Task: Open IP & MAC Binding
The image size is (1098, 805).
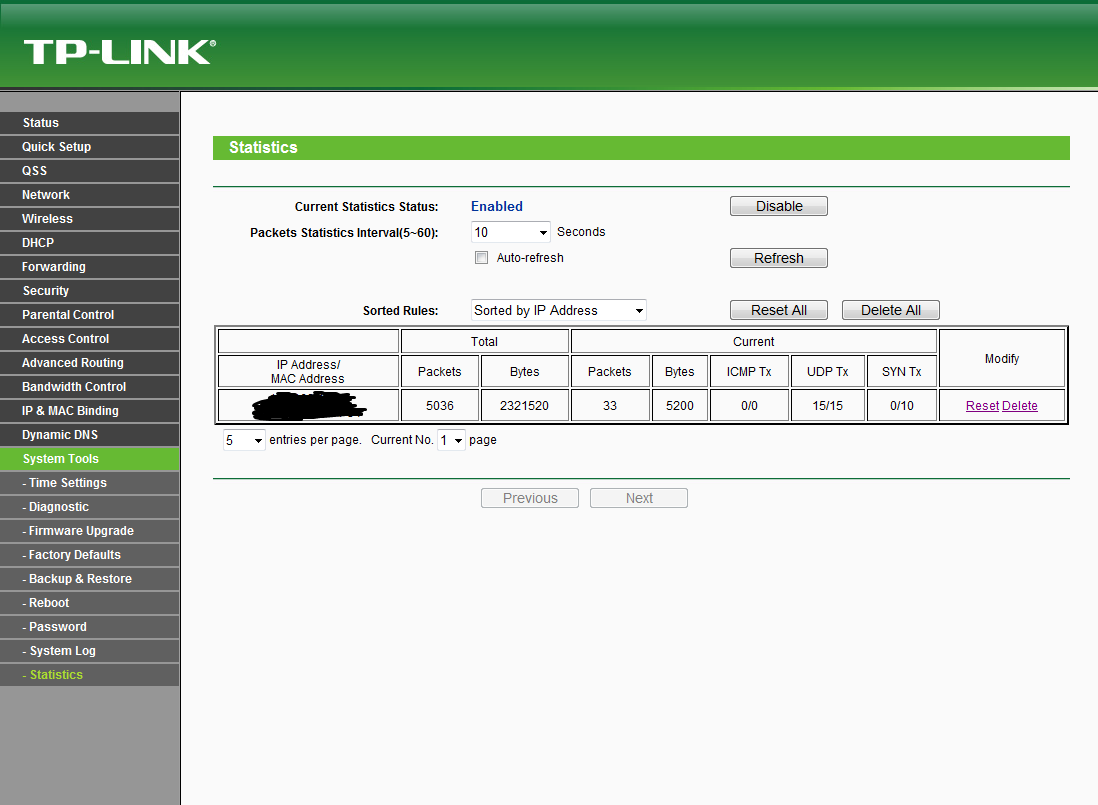Action: pyautogui.click(x=90, y=411)
